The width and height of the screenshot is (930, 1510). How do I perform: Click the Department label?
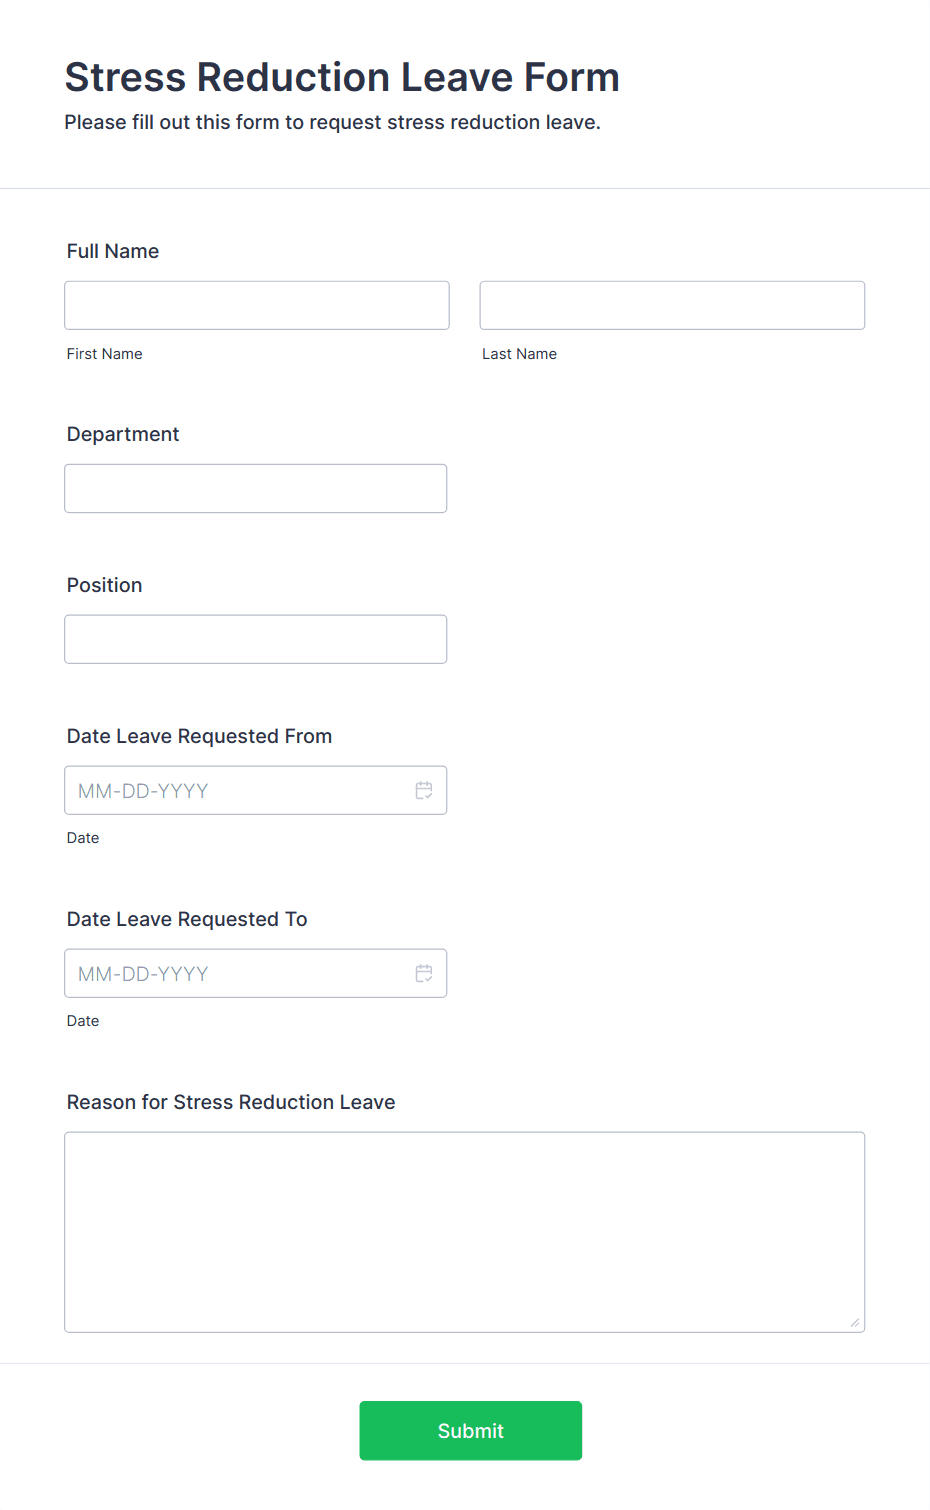coord(123,434)
